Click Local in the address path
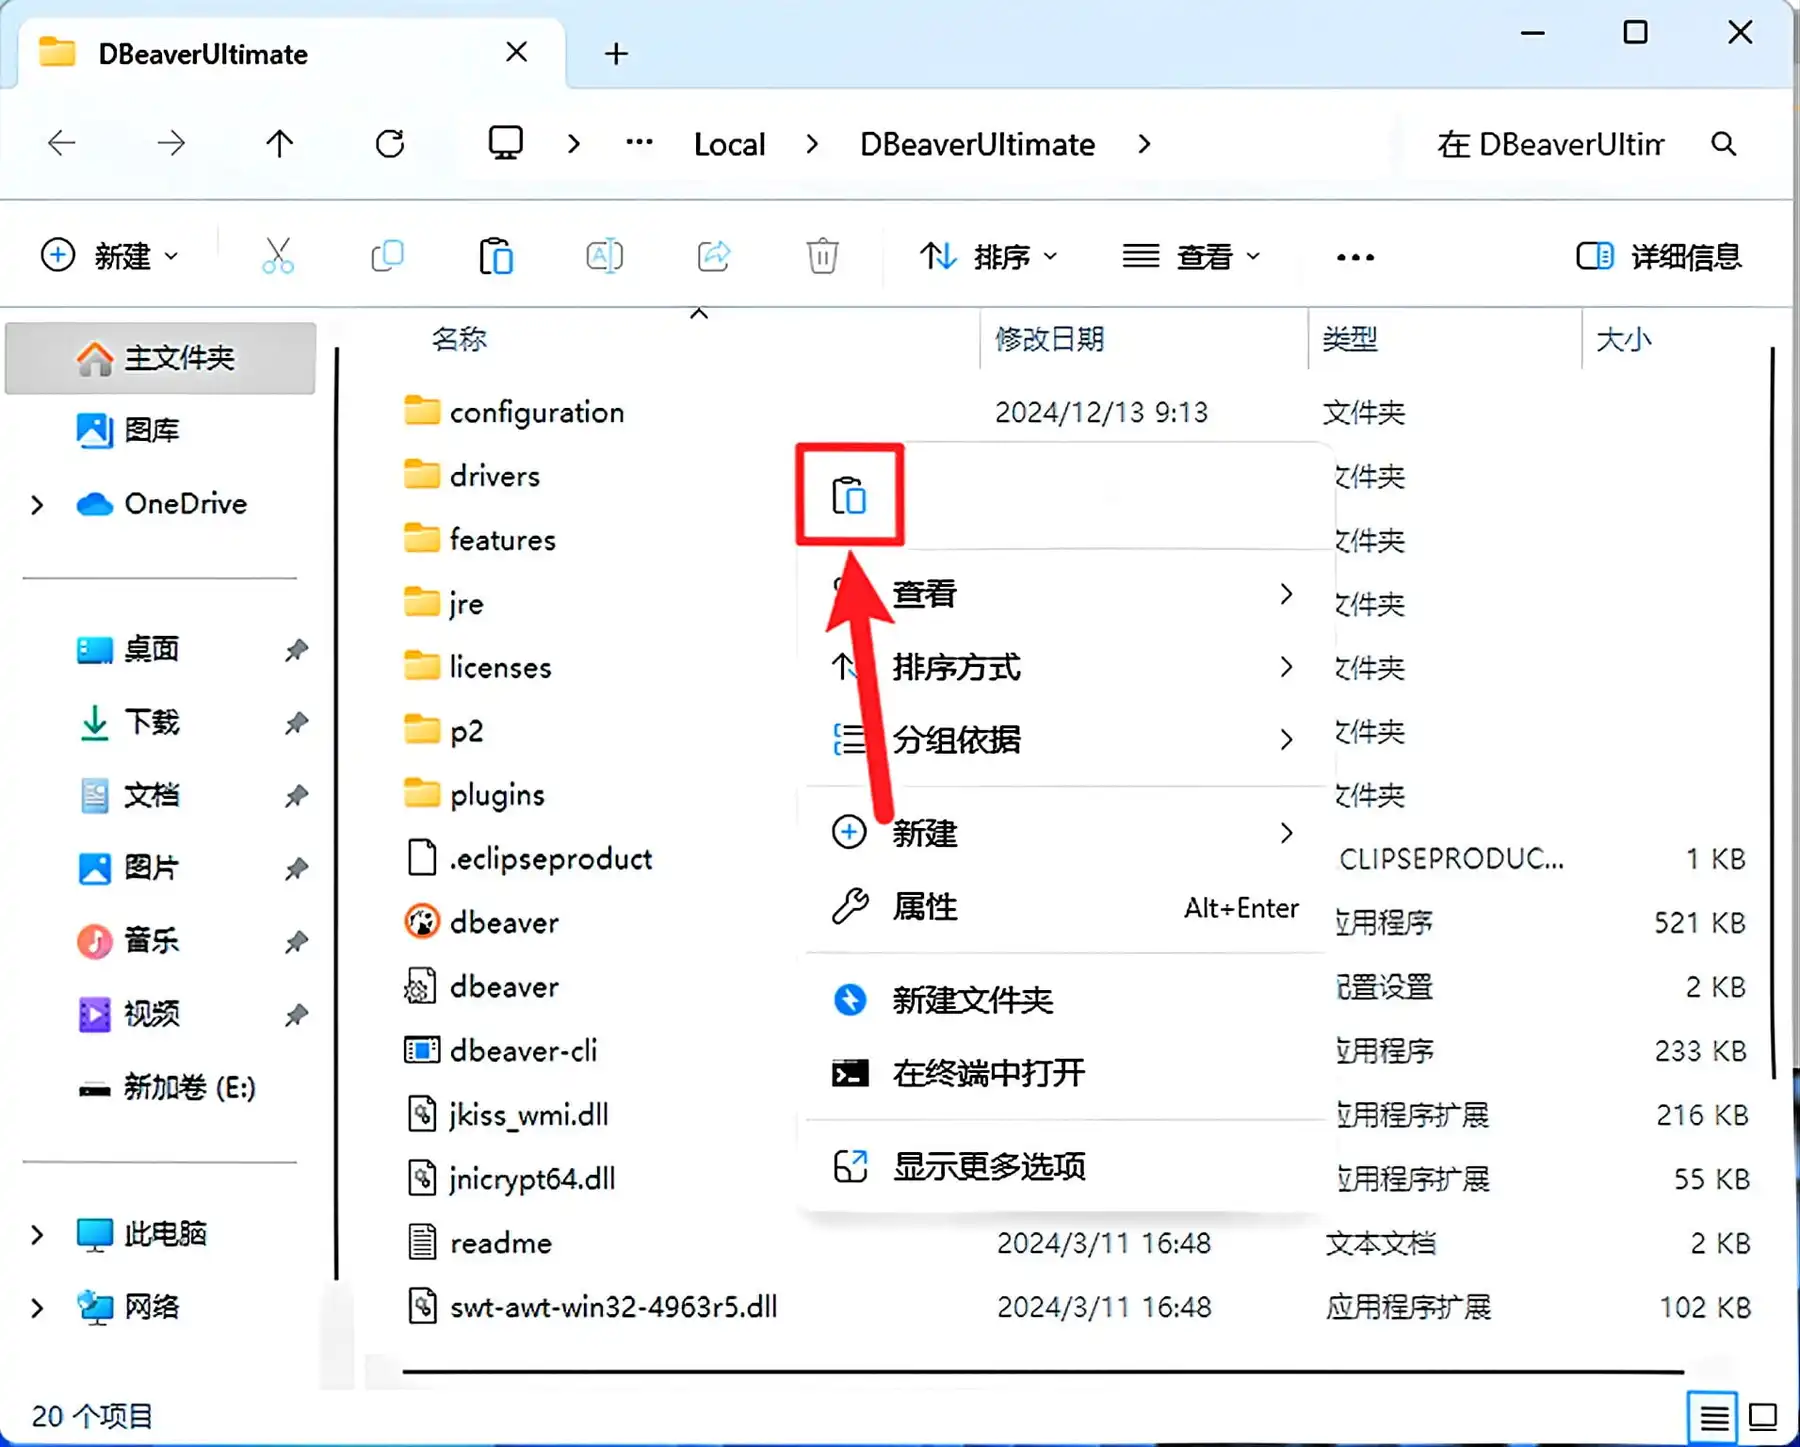1800x1447 pixels. pos(730,144)
